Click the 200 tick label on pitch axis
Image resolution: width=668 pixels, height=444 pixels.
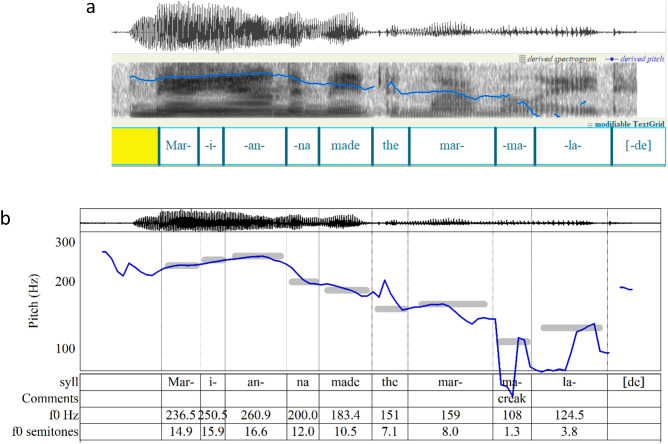65,282
